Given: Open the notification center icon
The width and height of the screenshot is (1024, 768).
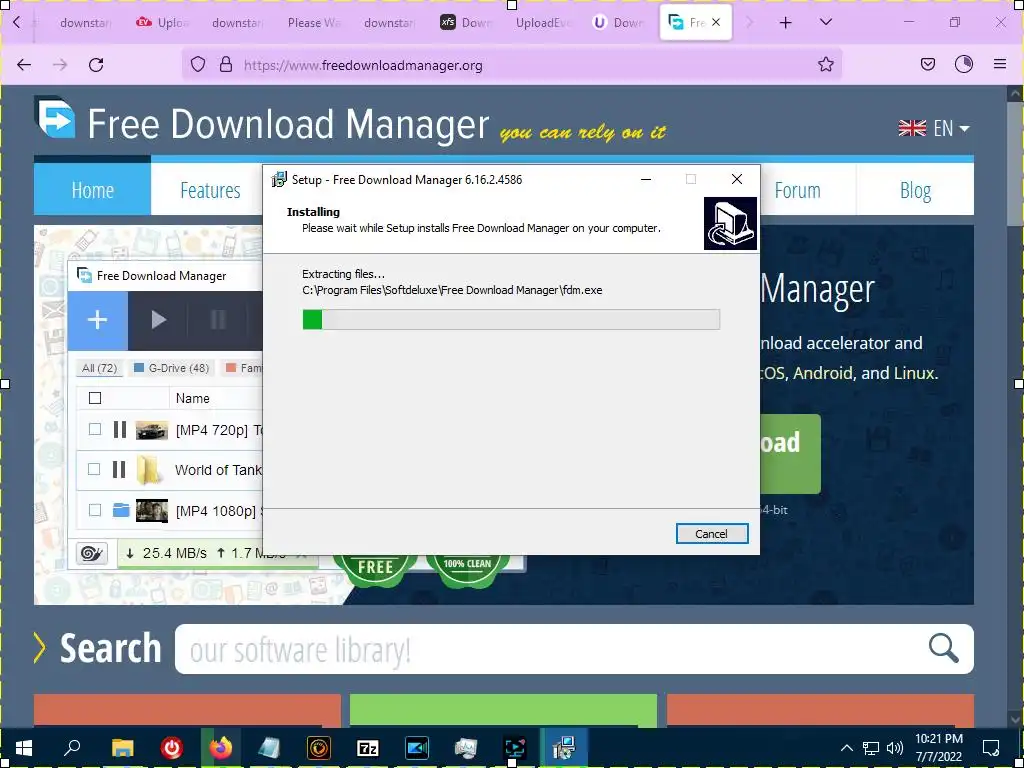Looking at the screenshot, I should click(991, 748).
